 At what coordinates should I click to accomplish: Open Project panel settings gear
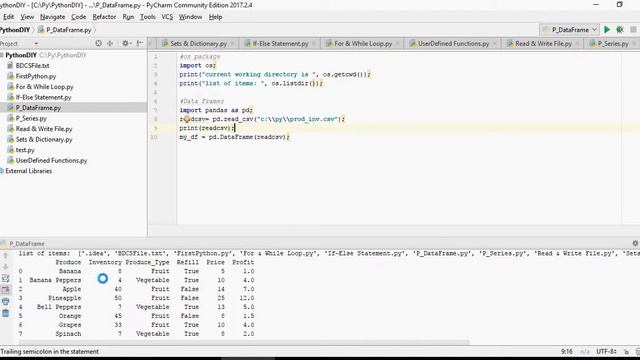[x=126, y=43]
